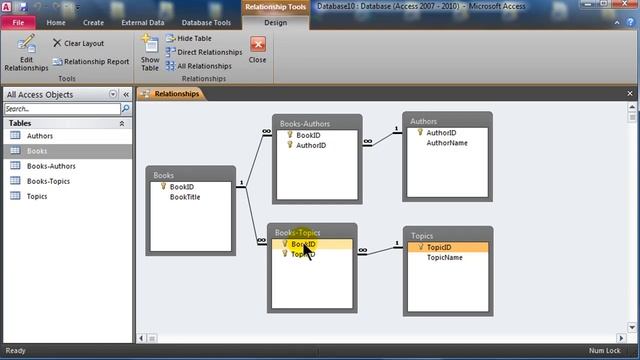The image size is (640, 360).
Task: Open the All Access Objects dropdown arrow
Action: 113,94
